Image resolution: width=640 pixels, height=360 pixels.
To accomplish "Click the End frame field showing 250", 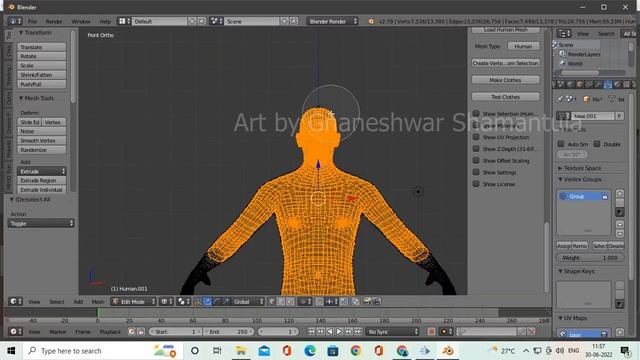I will pos(229,331).
